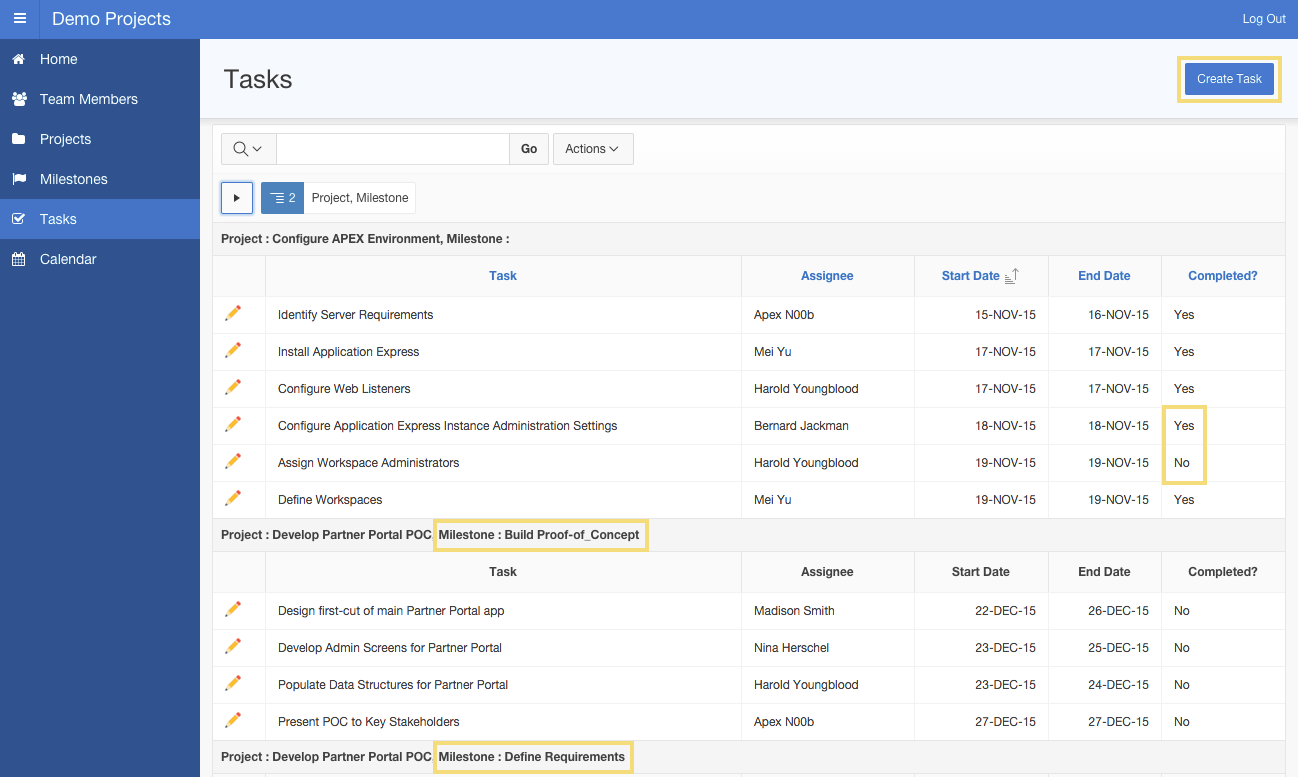Sort by Start Date column header
The height and width of the screenshot is (777, 1298).
coord(970,276)
